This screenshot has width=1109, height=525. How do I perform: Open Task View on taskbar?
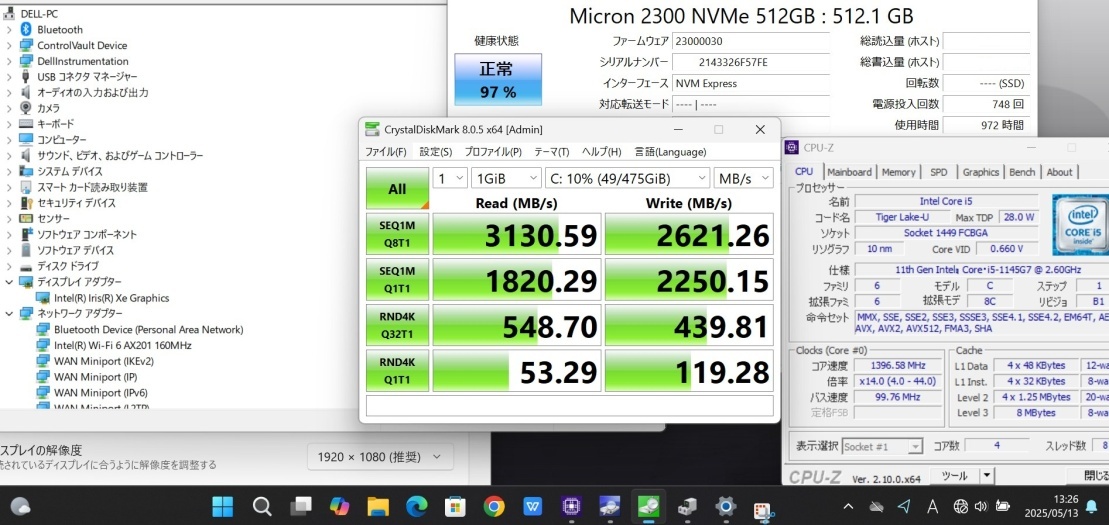tap(301, 506)
